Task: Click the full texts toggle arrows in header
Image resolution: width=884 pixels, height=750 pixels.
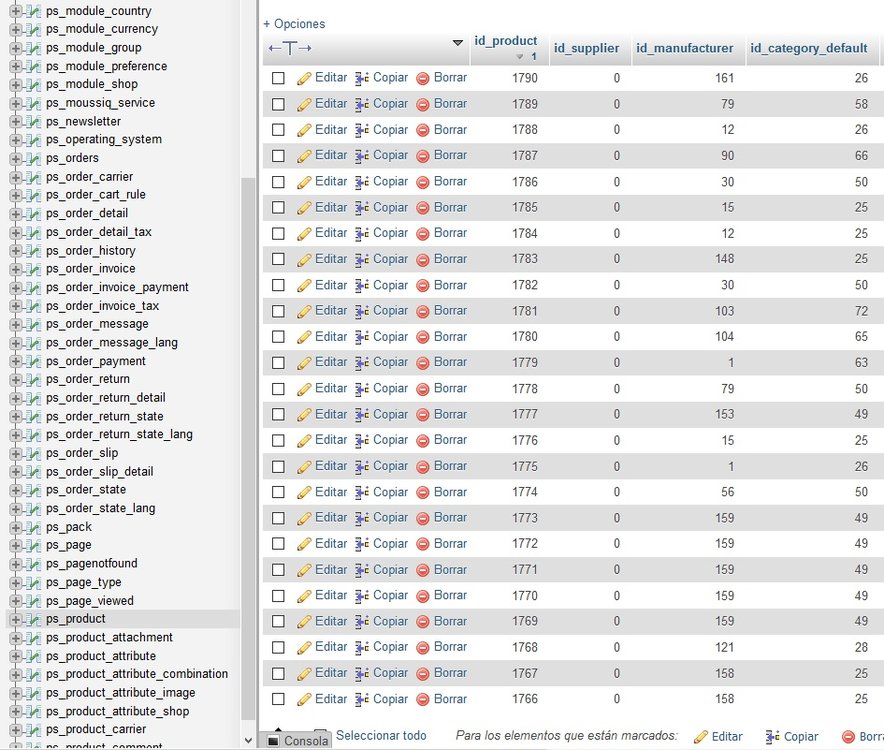Action: (x=290, y=48)
